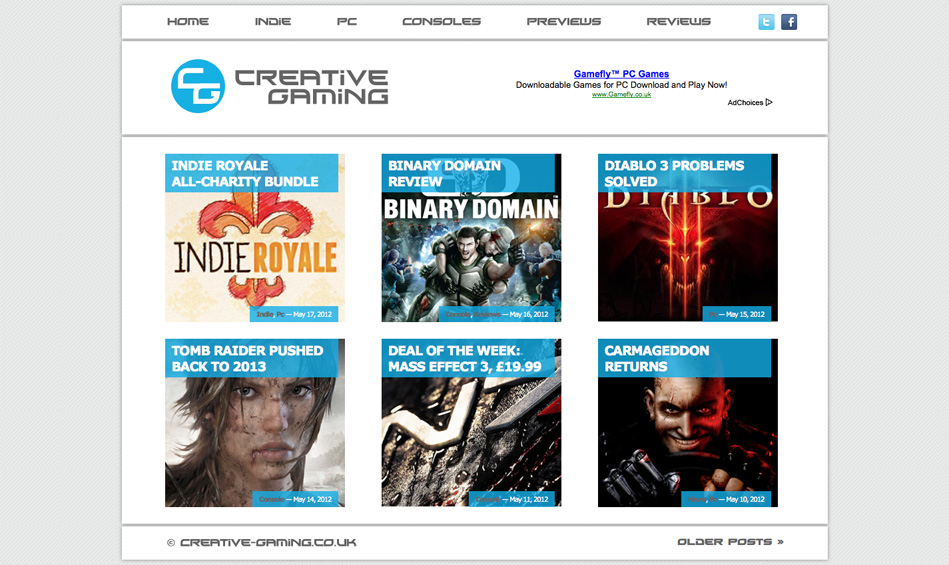Click the May 14, 2012 date text
The image size is (949, 565).
click(x=312, y=499)
